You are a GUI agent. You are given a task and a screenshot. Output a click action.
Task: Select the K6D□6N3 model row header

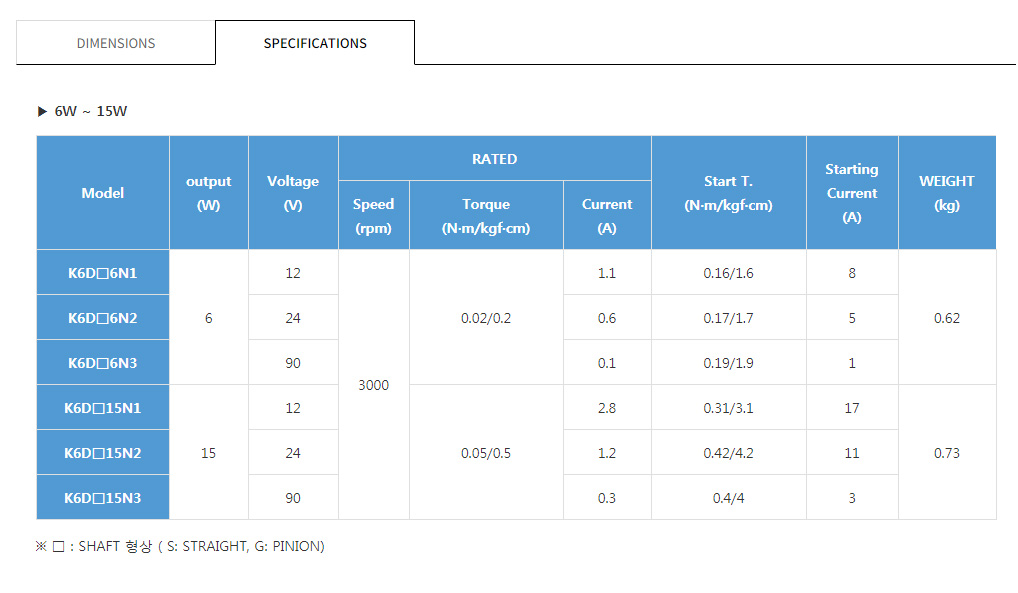(103, 363)
